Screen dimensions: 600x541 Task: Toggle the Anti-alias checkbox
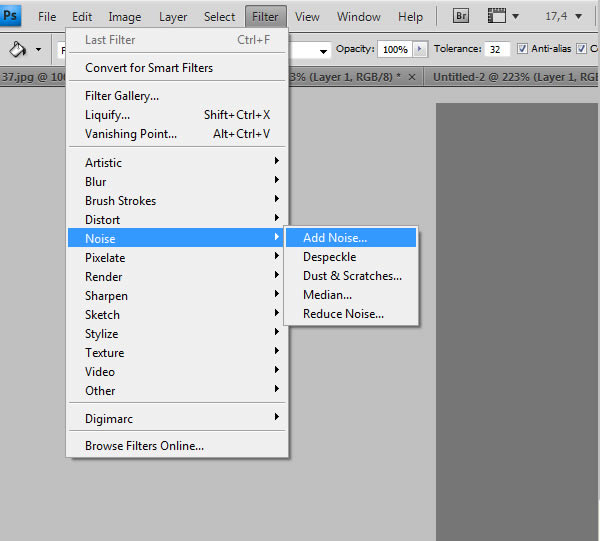522,49
